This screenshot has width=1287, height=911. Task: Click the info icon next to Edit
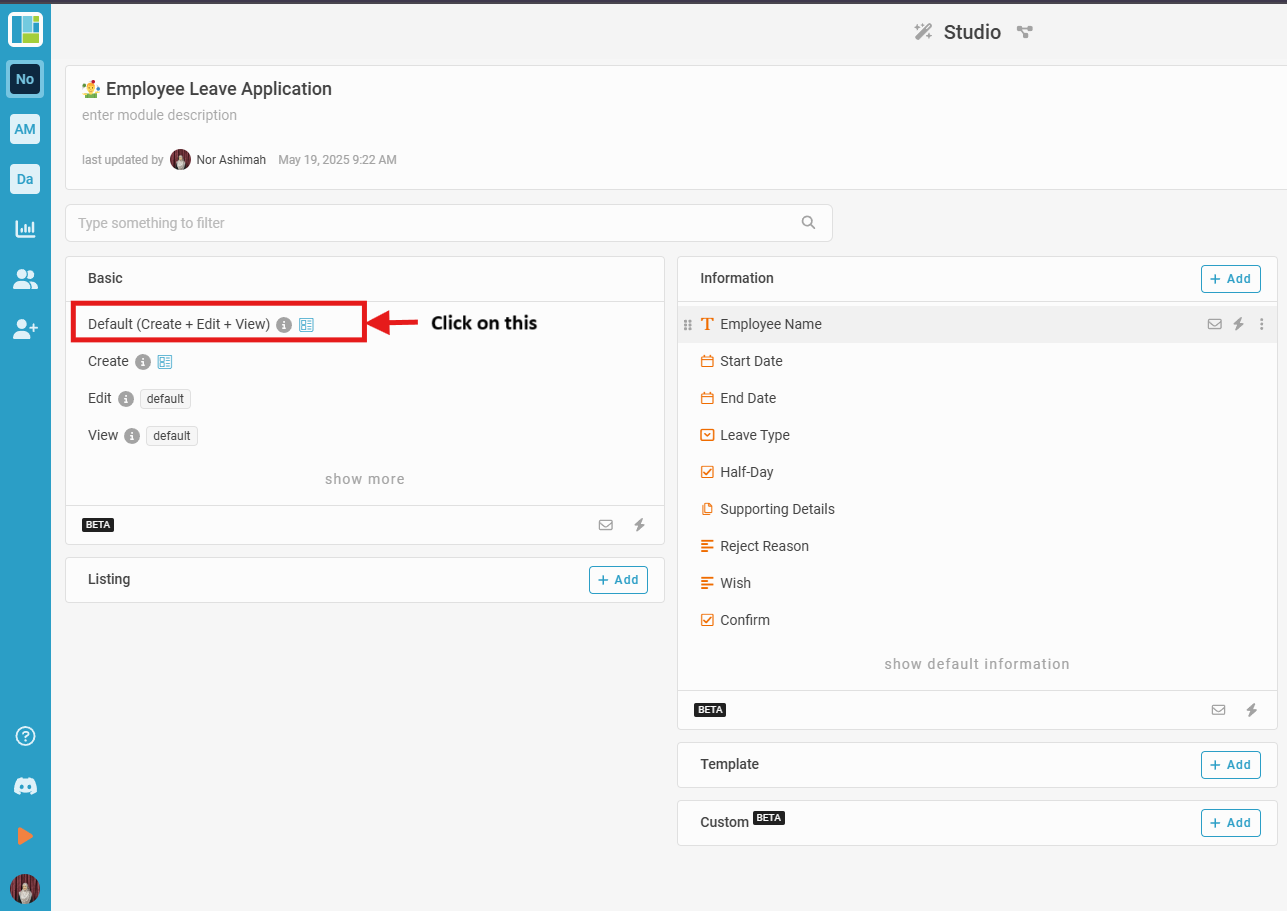[x=126, y=399]
